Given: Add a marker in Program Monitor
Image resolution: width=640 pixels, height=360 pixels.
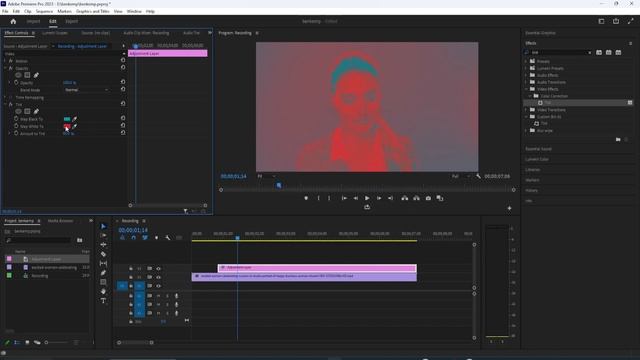Looking at the screenshot, I should [x=306, y=198].
